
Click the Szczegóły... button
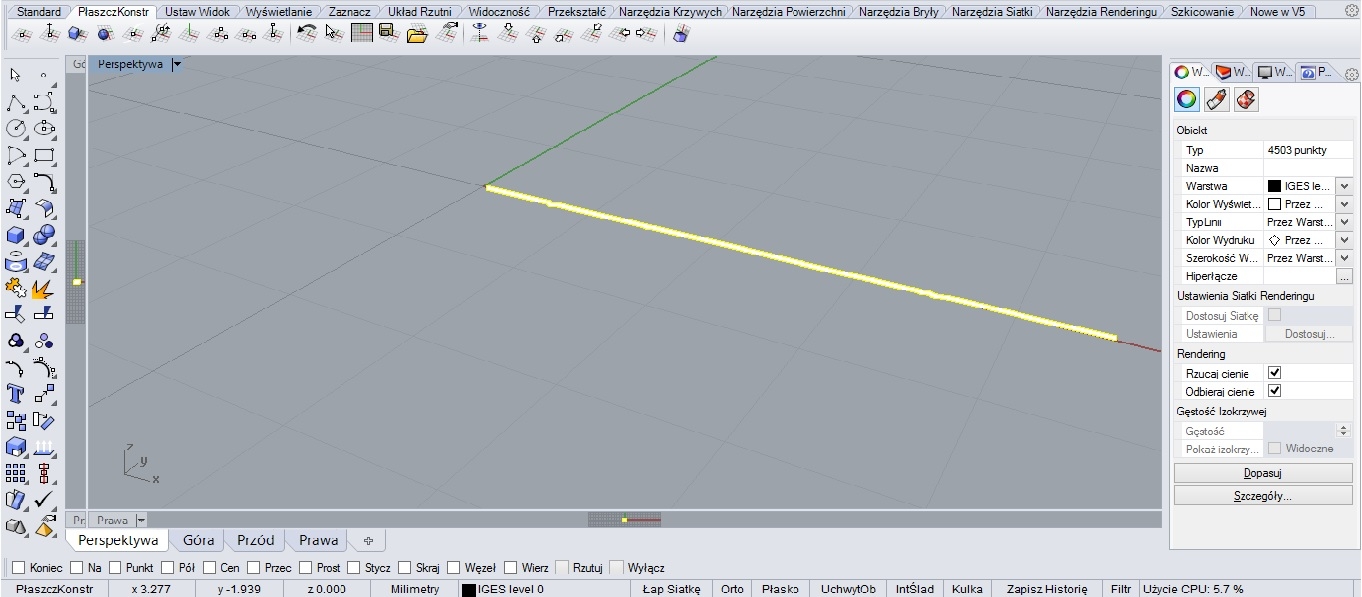(x=1263, y=496)
